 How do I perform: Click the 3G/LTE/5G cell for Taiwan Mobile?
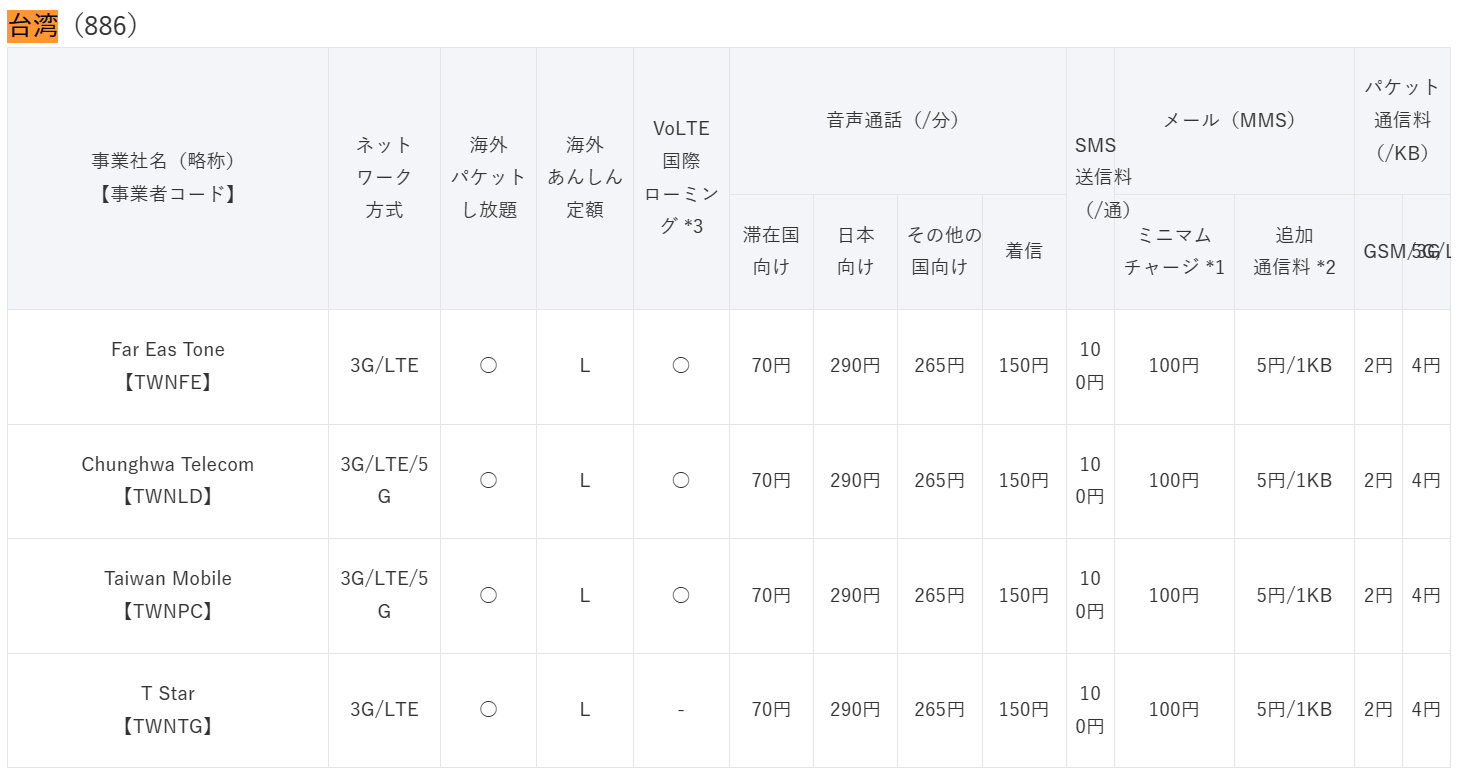(384, 595)
